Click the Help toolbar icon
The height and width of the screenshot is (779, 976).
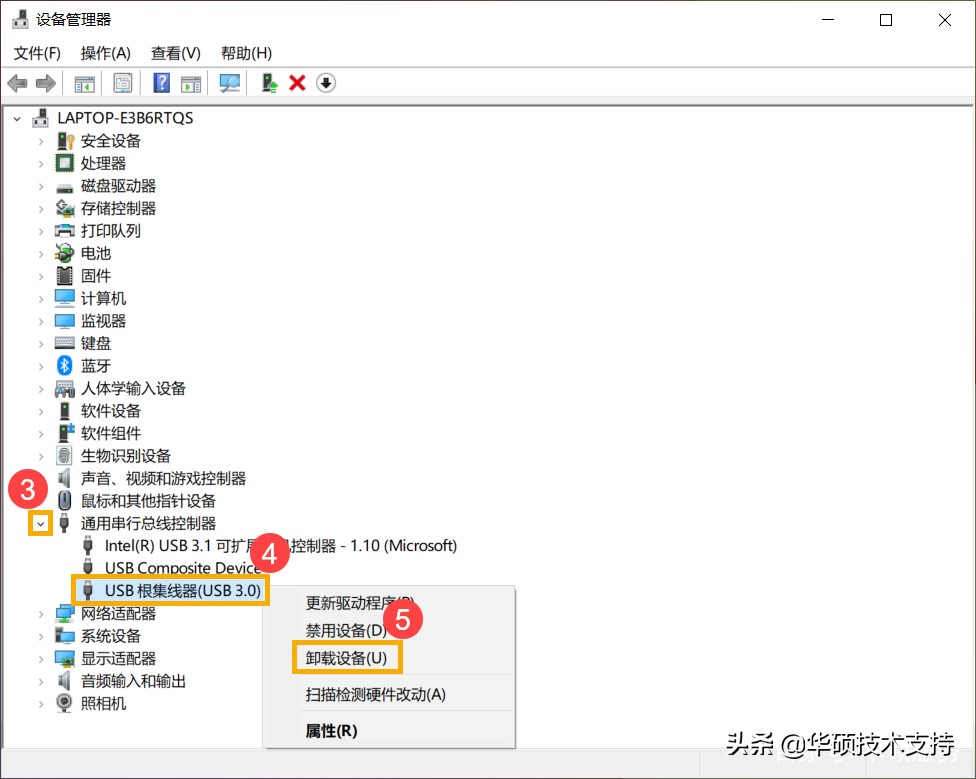162,83
